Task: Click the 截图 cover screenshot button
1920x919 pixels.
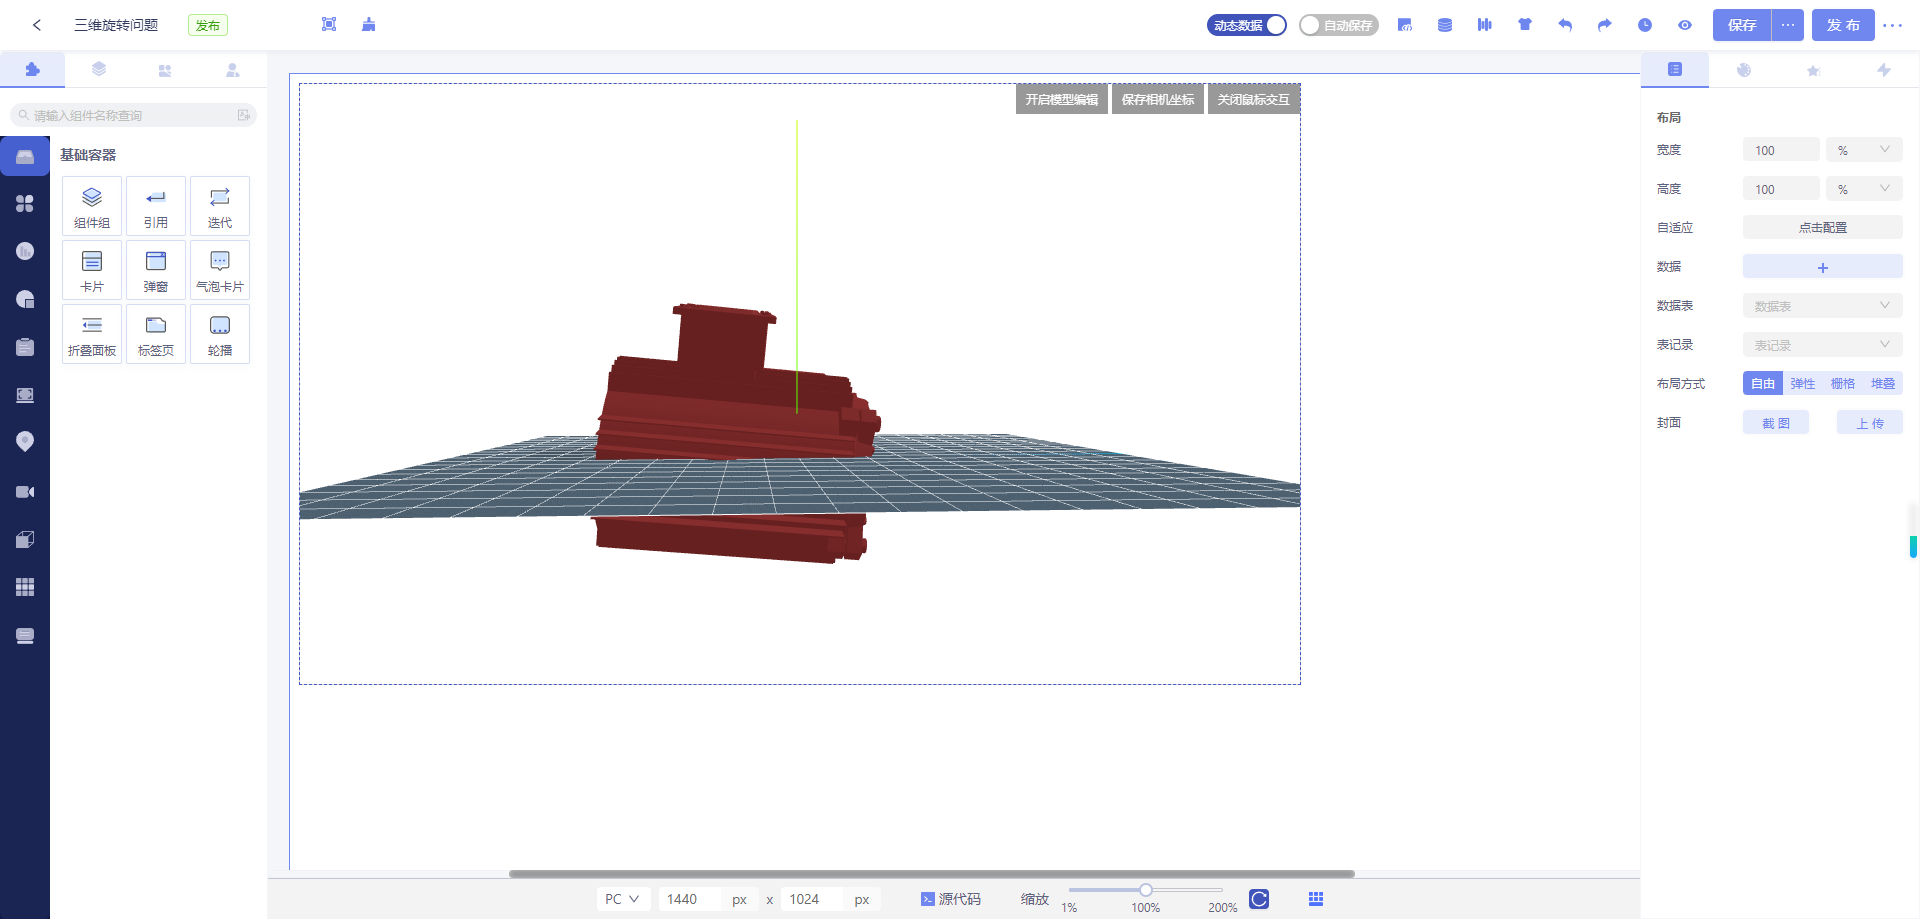Action: pyautogui.click(x=1776, y=423)
